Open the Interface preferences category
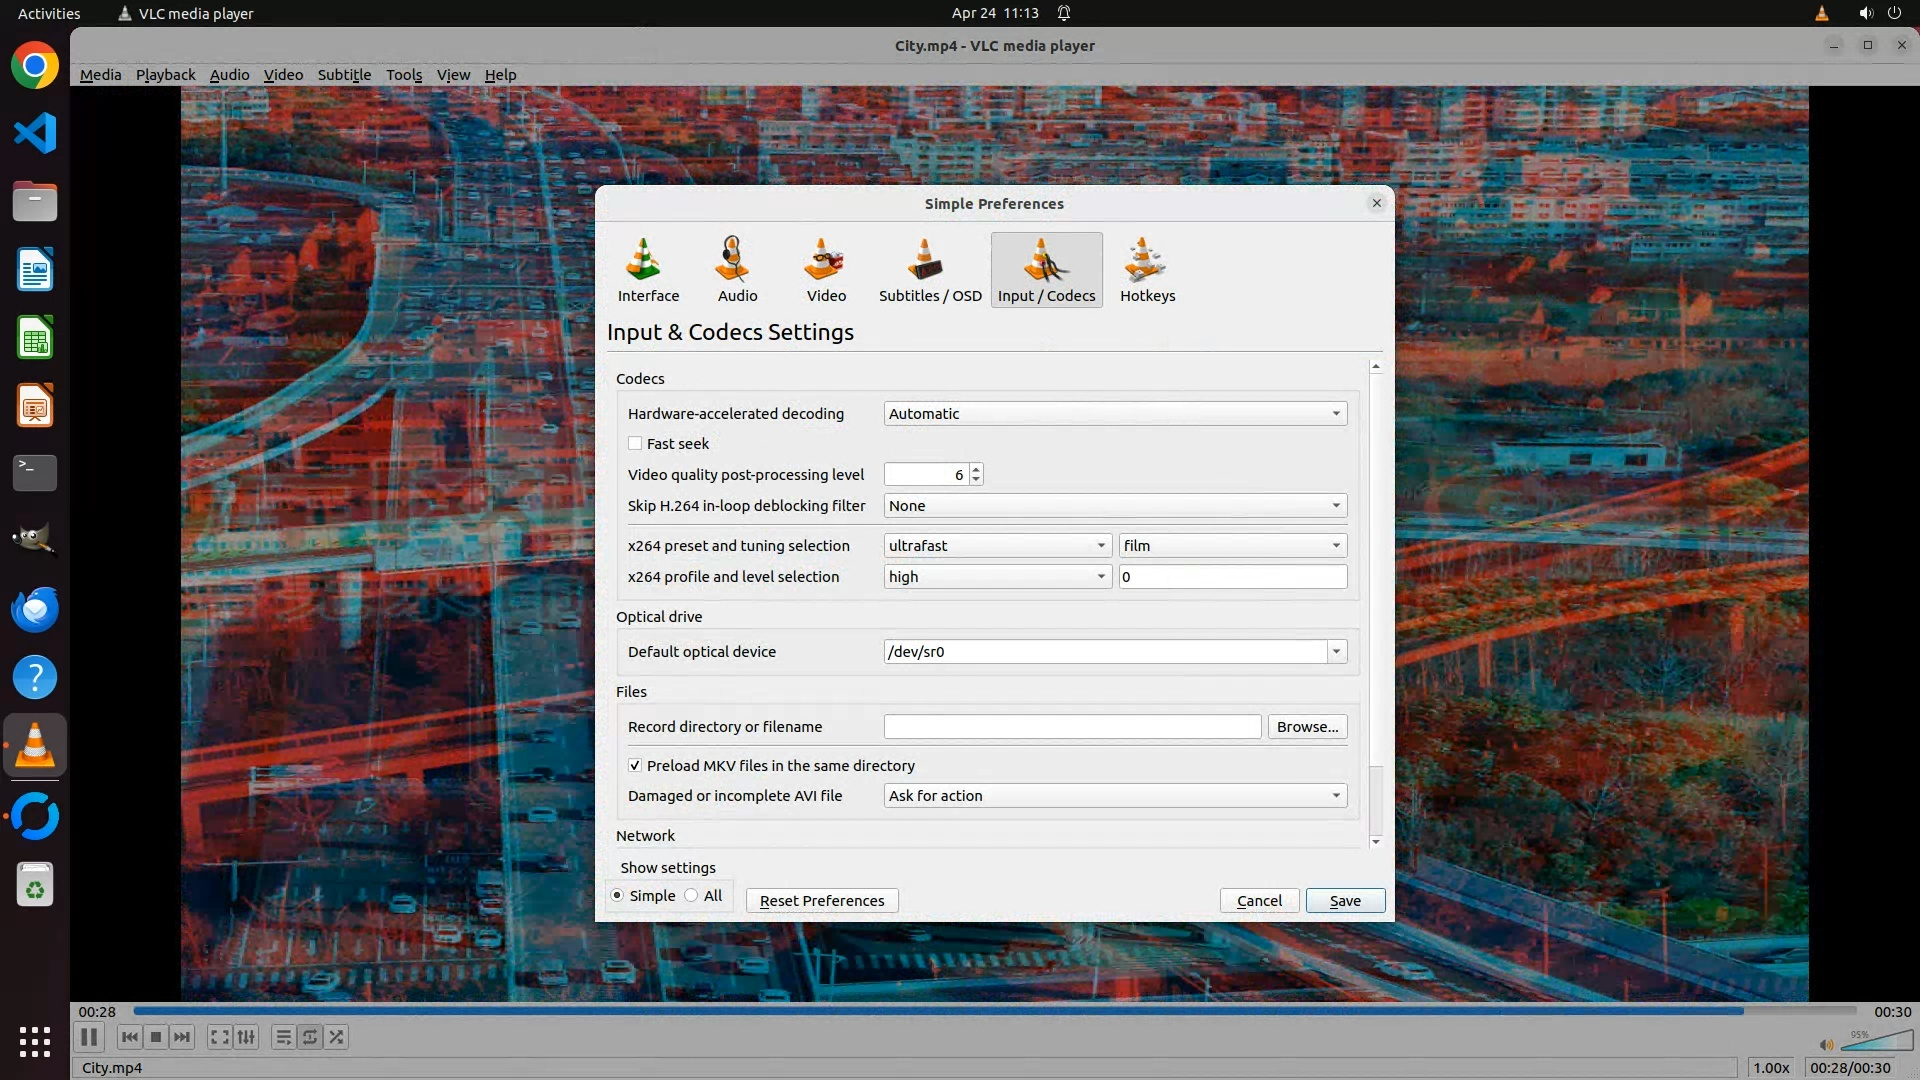This screenshot has width=1920, height=1080. tap(648, 269)
